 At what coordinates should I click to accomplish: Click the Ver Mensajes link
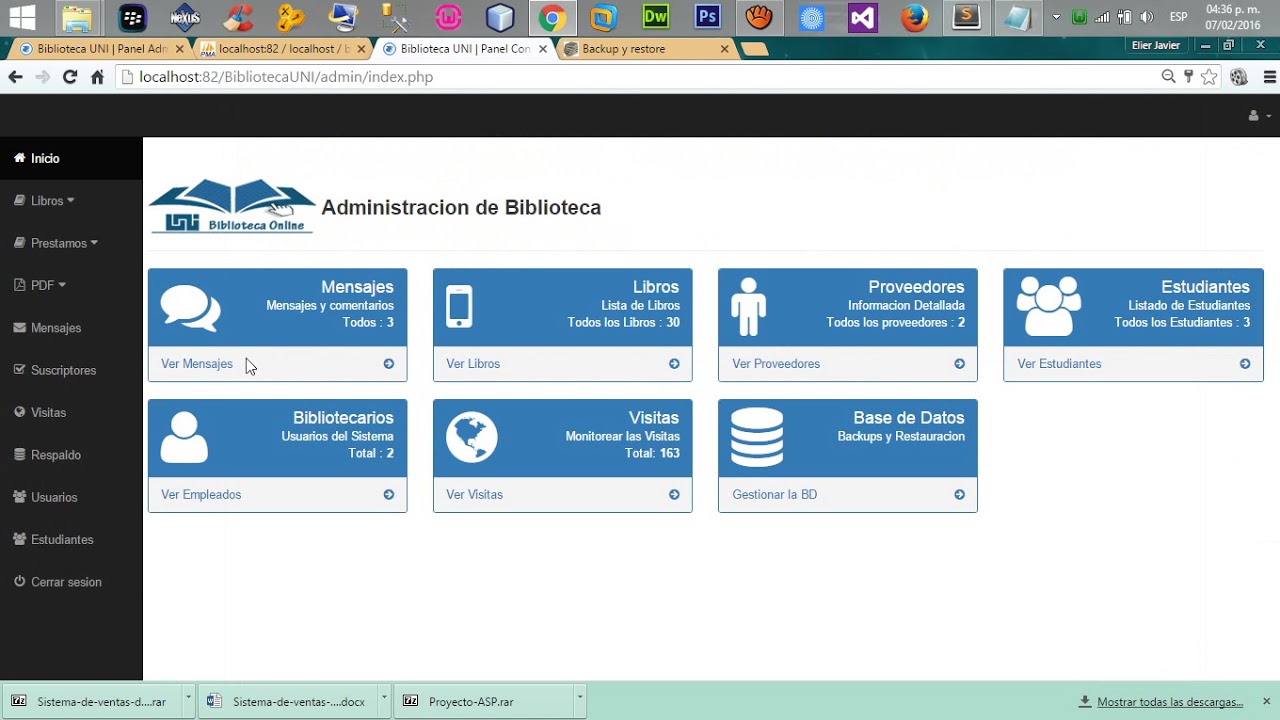click(196, 364)
